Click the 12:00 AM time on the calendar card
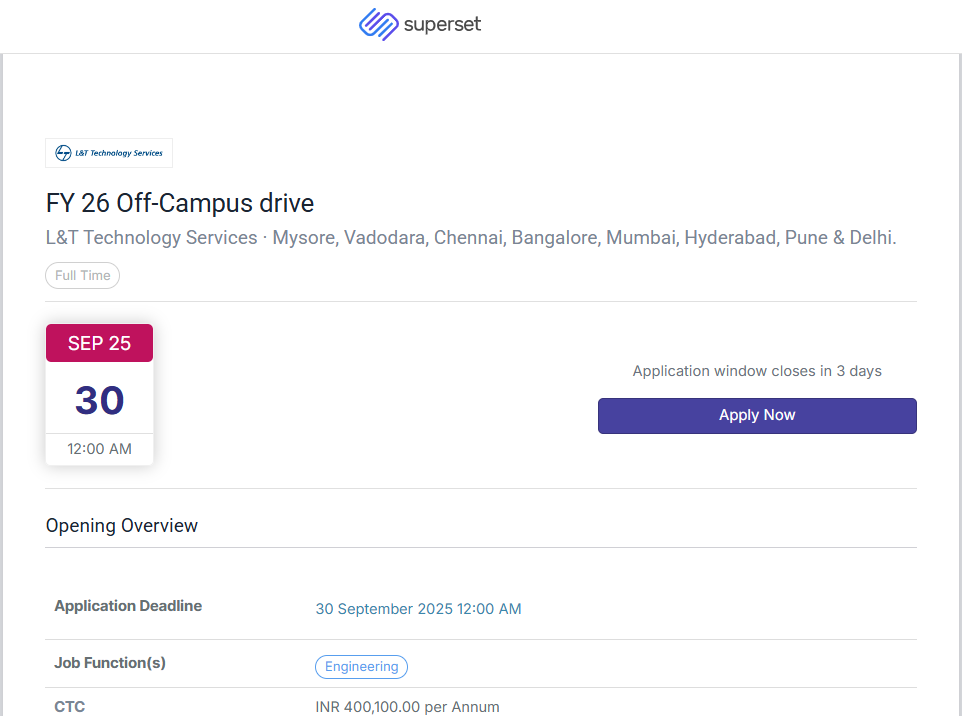This screenshot has height=716, width=962. 99,449
